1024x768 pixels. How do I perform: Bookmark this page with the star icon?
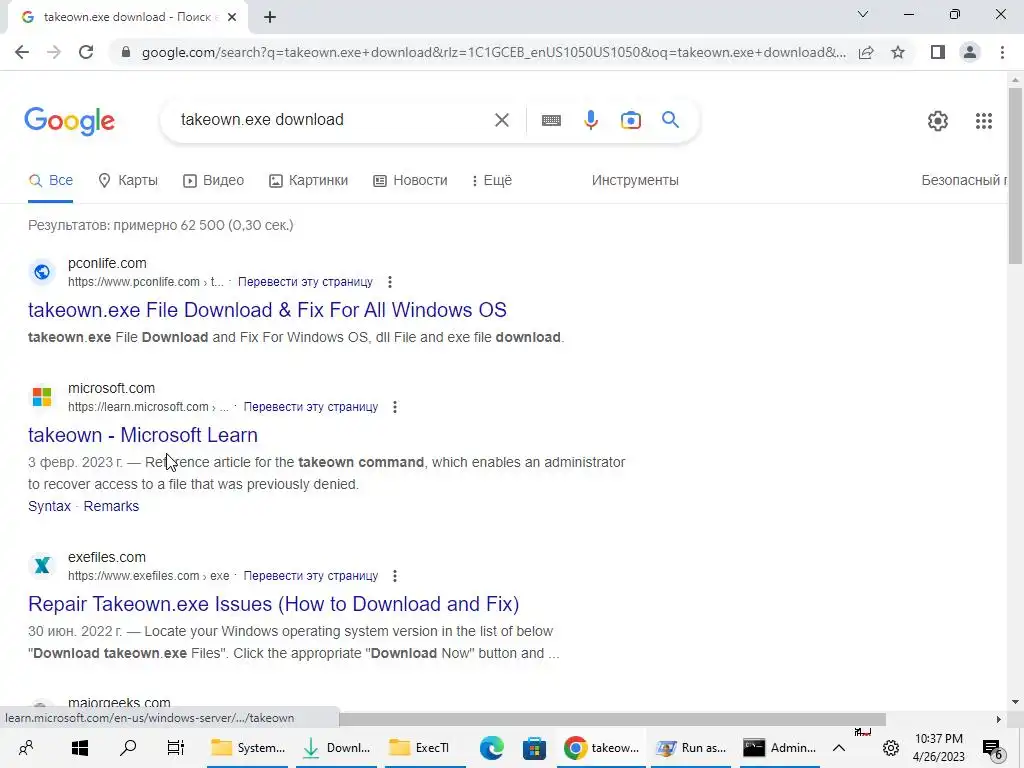tap(898, 52)
